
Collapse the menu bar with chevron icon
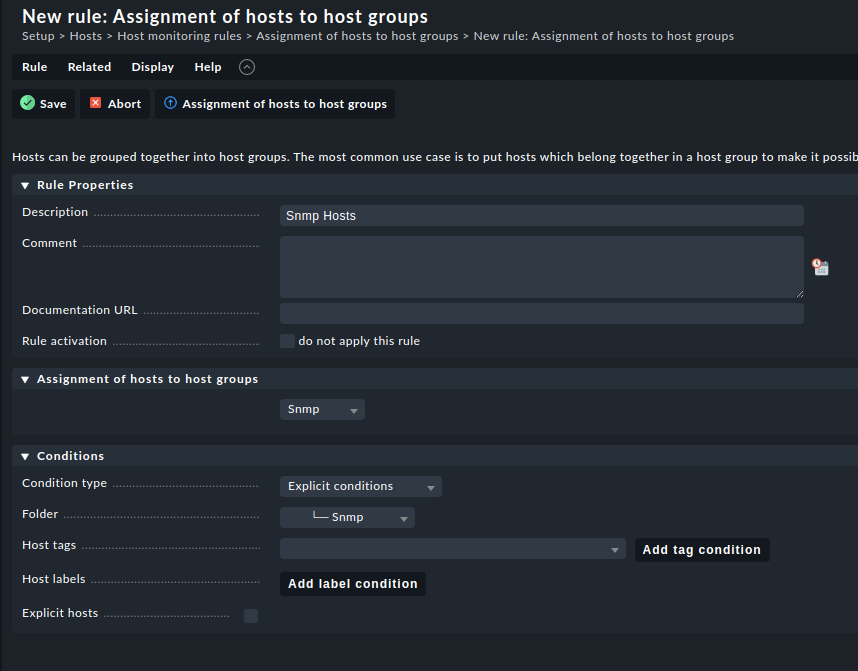coord(247,67)
